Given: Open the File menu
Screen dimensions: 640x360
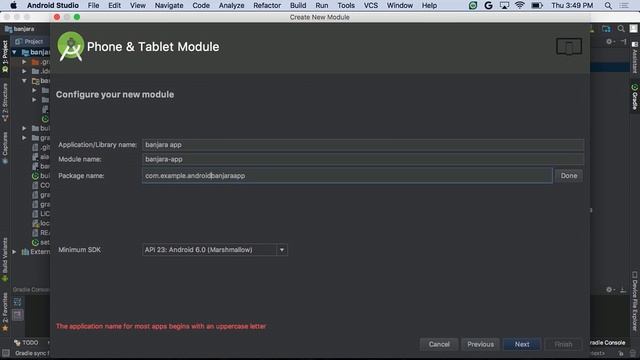Looking at the screenshot, I should (93, 5).
